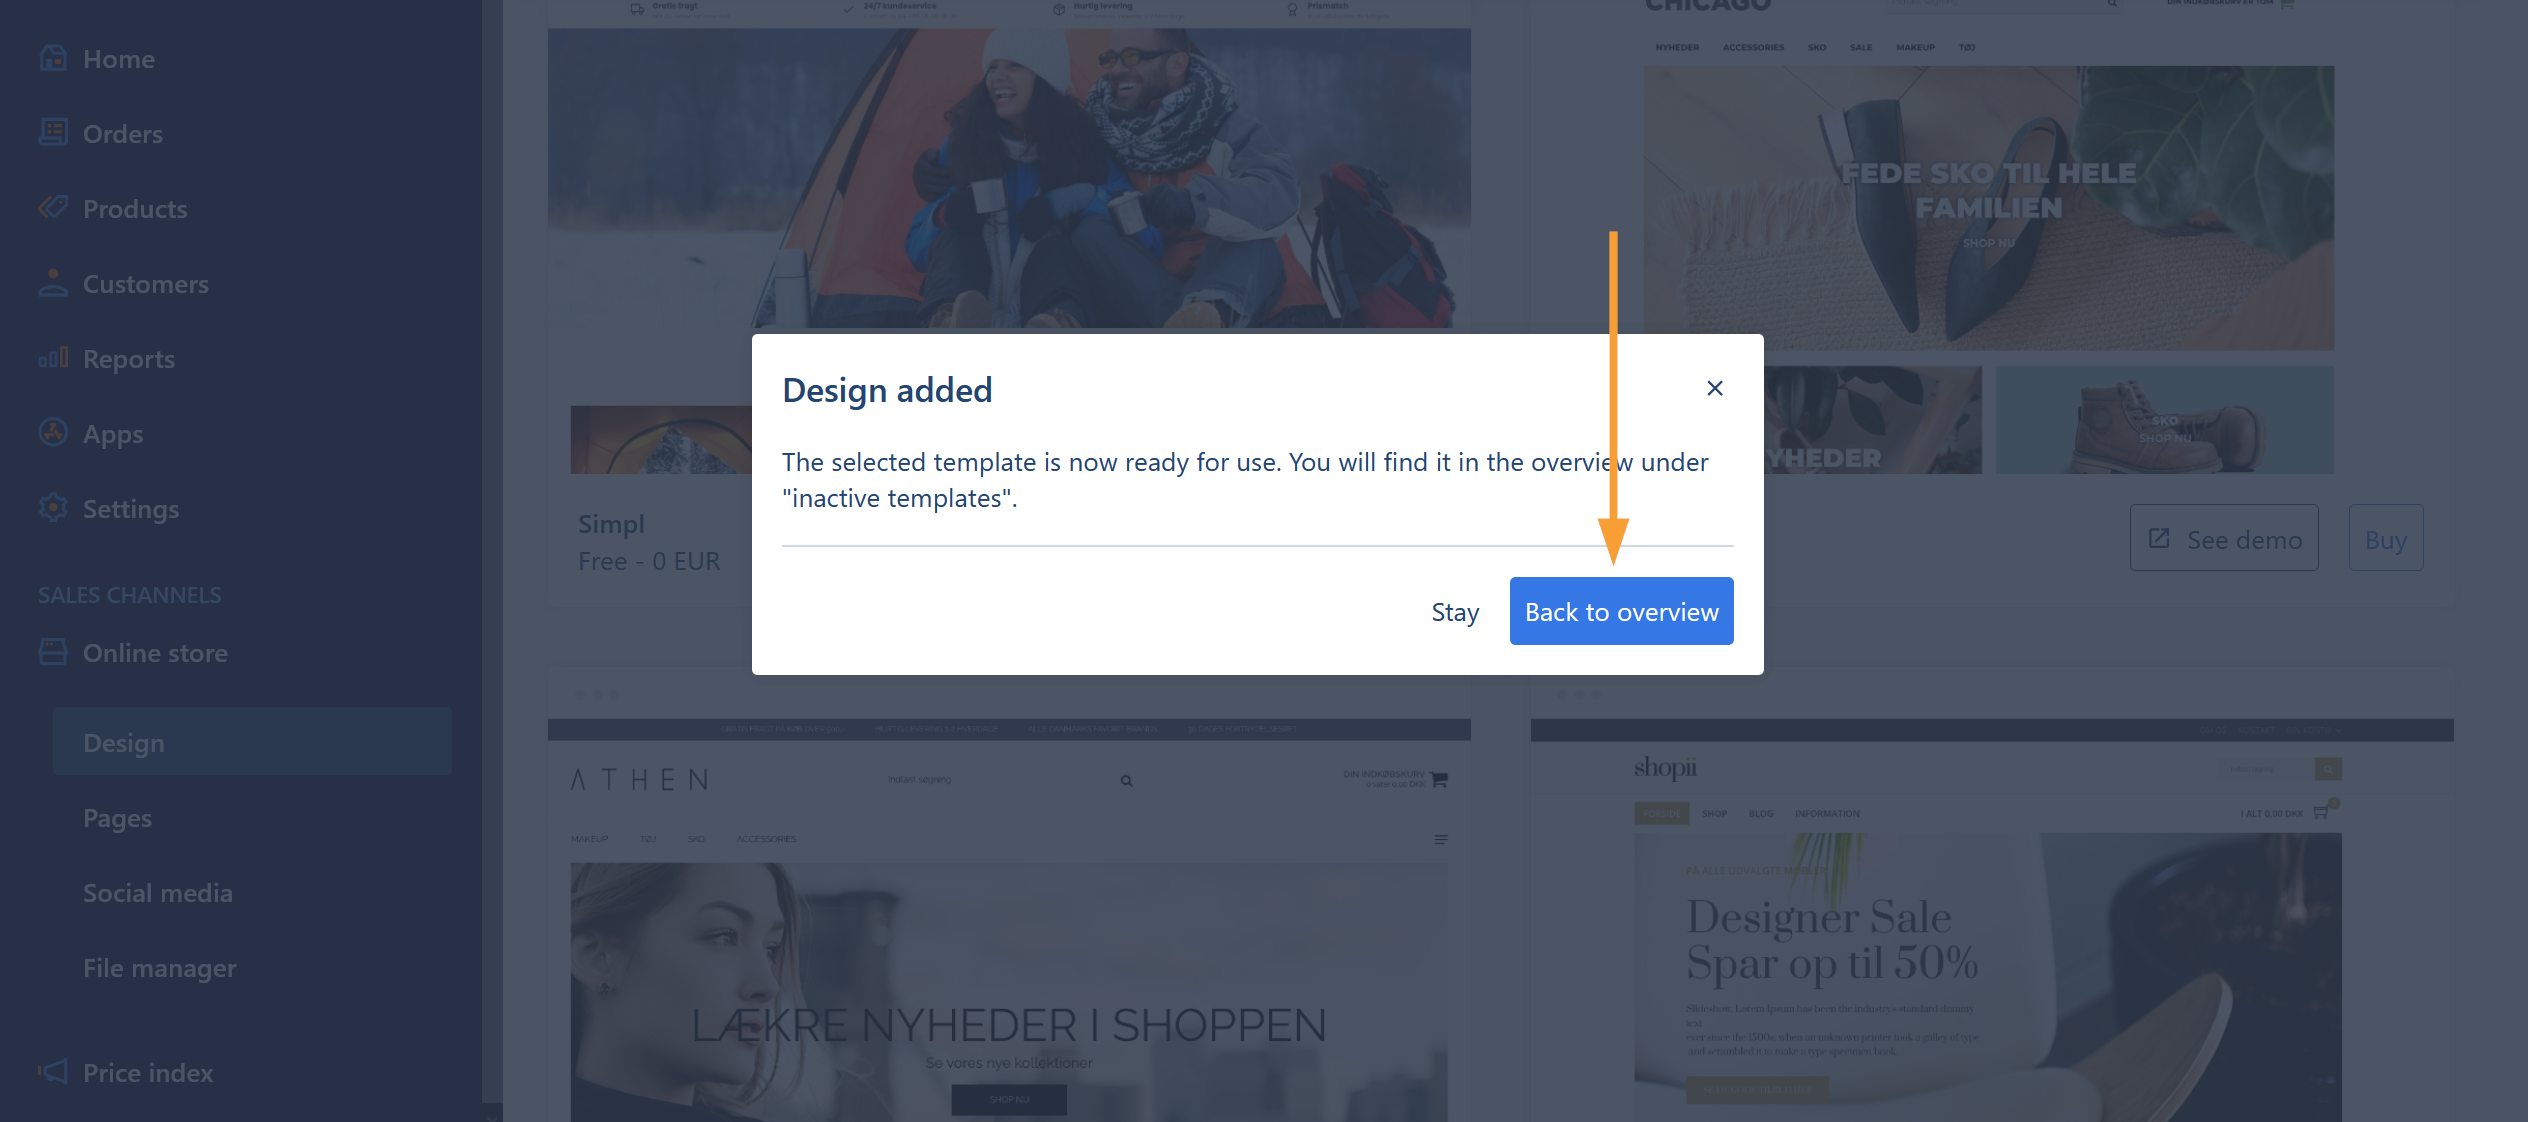
Task: Go to Products in sidebar
Action: 135,209
